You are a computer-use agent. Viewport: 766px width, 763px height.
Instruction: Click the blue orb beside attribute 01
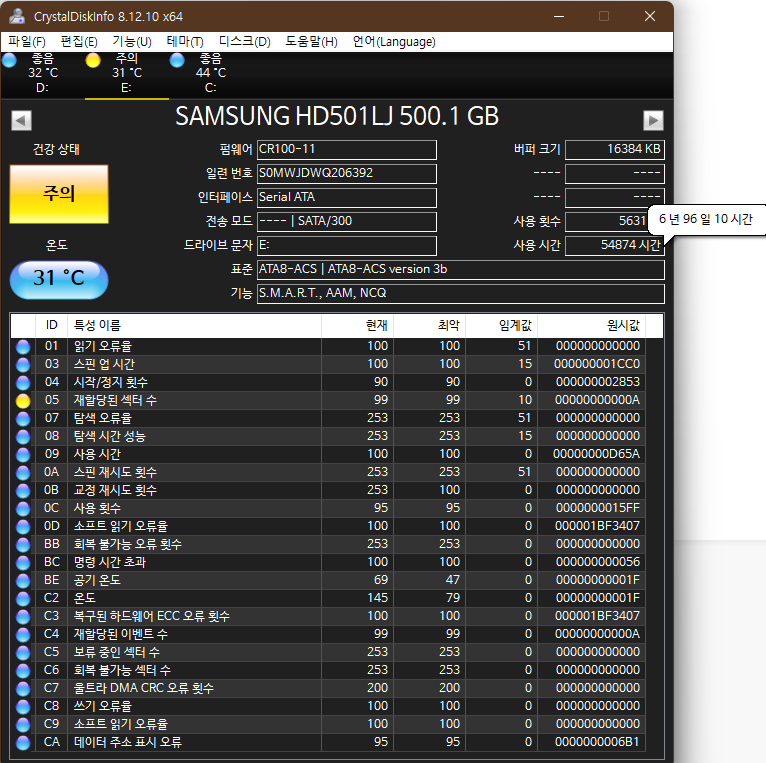(23, 347)
